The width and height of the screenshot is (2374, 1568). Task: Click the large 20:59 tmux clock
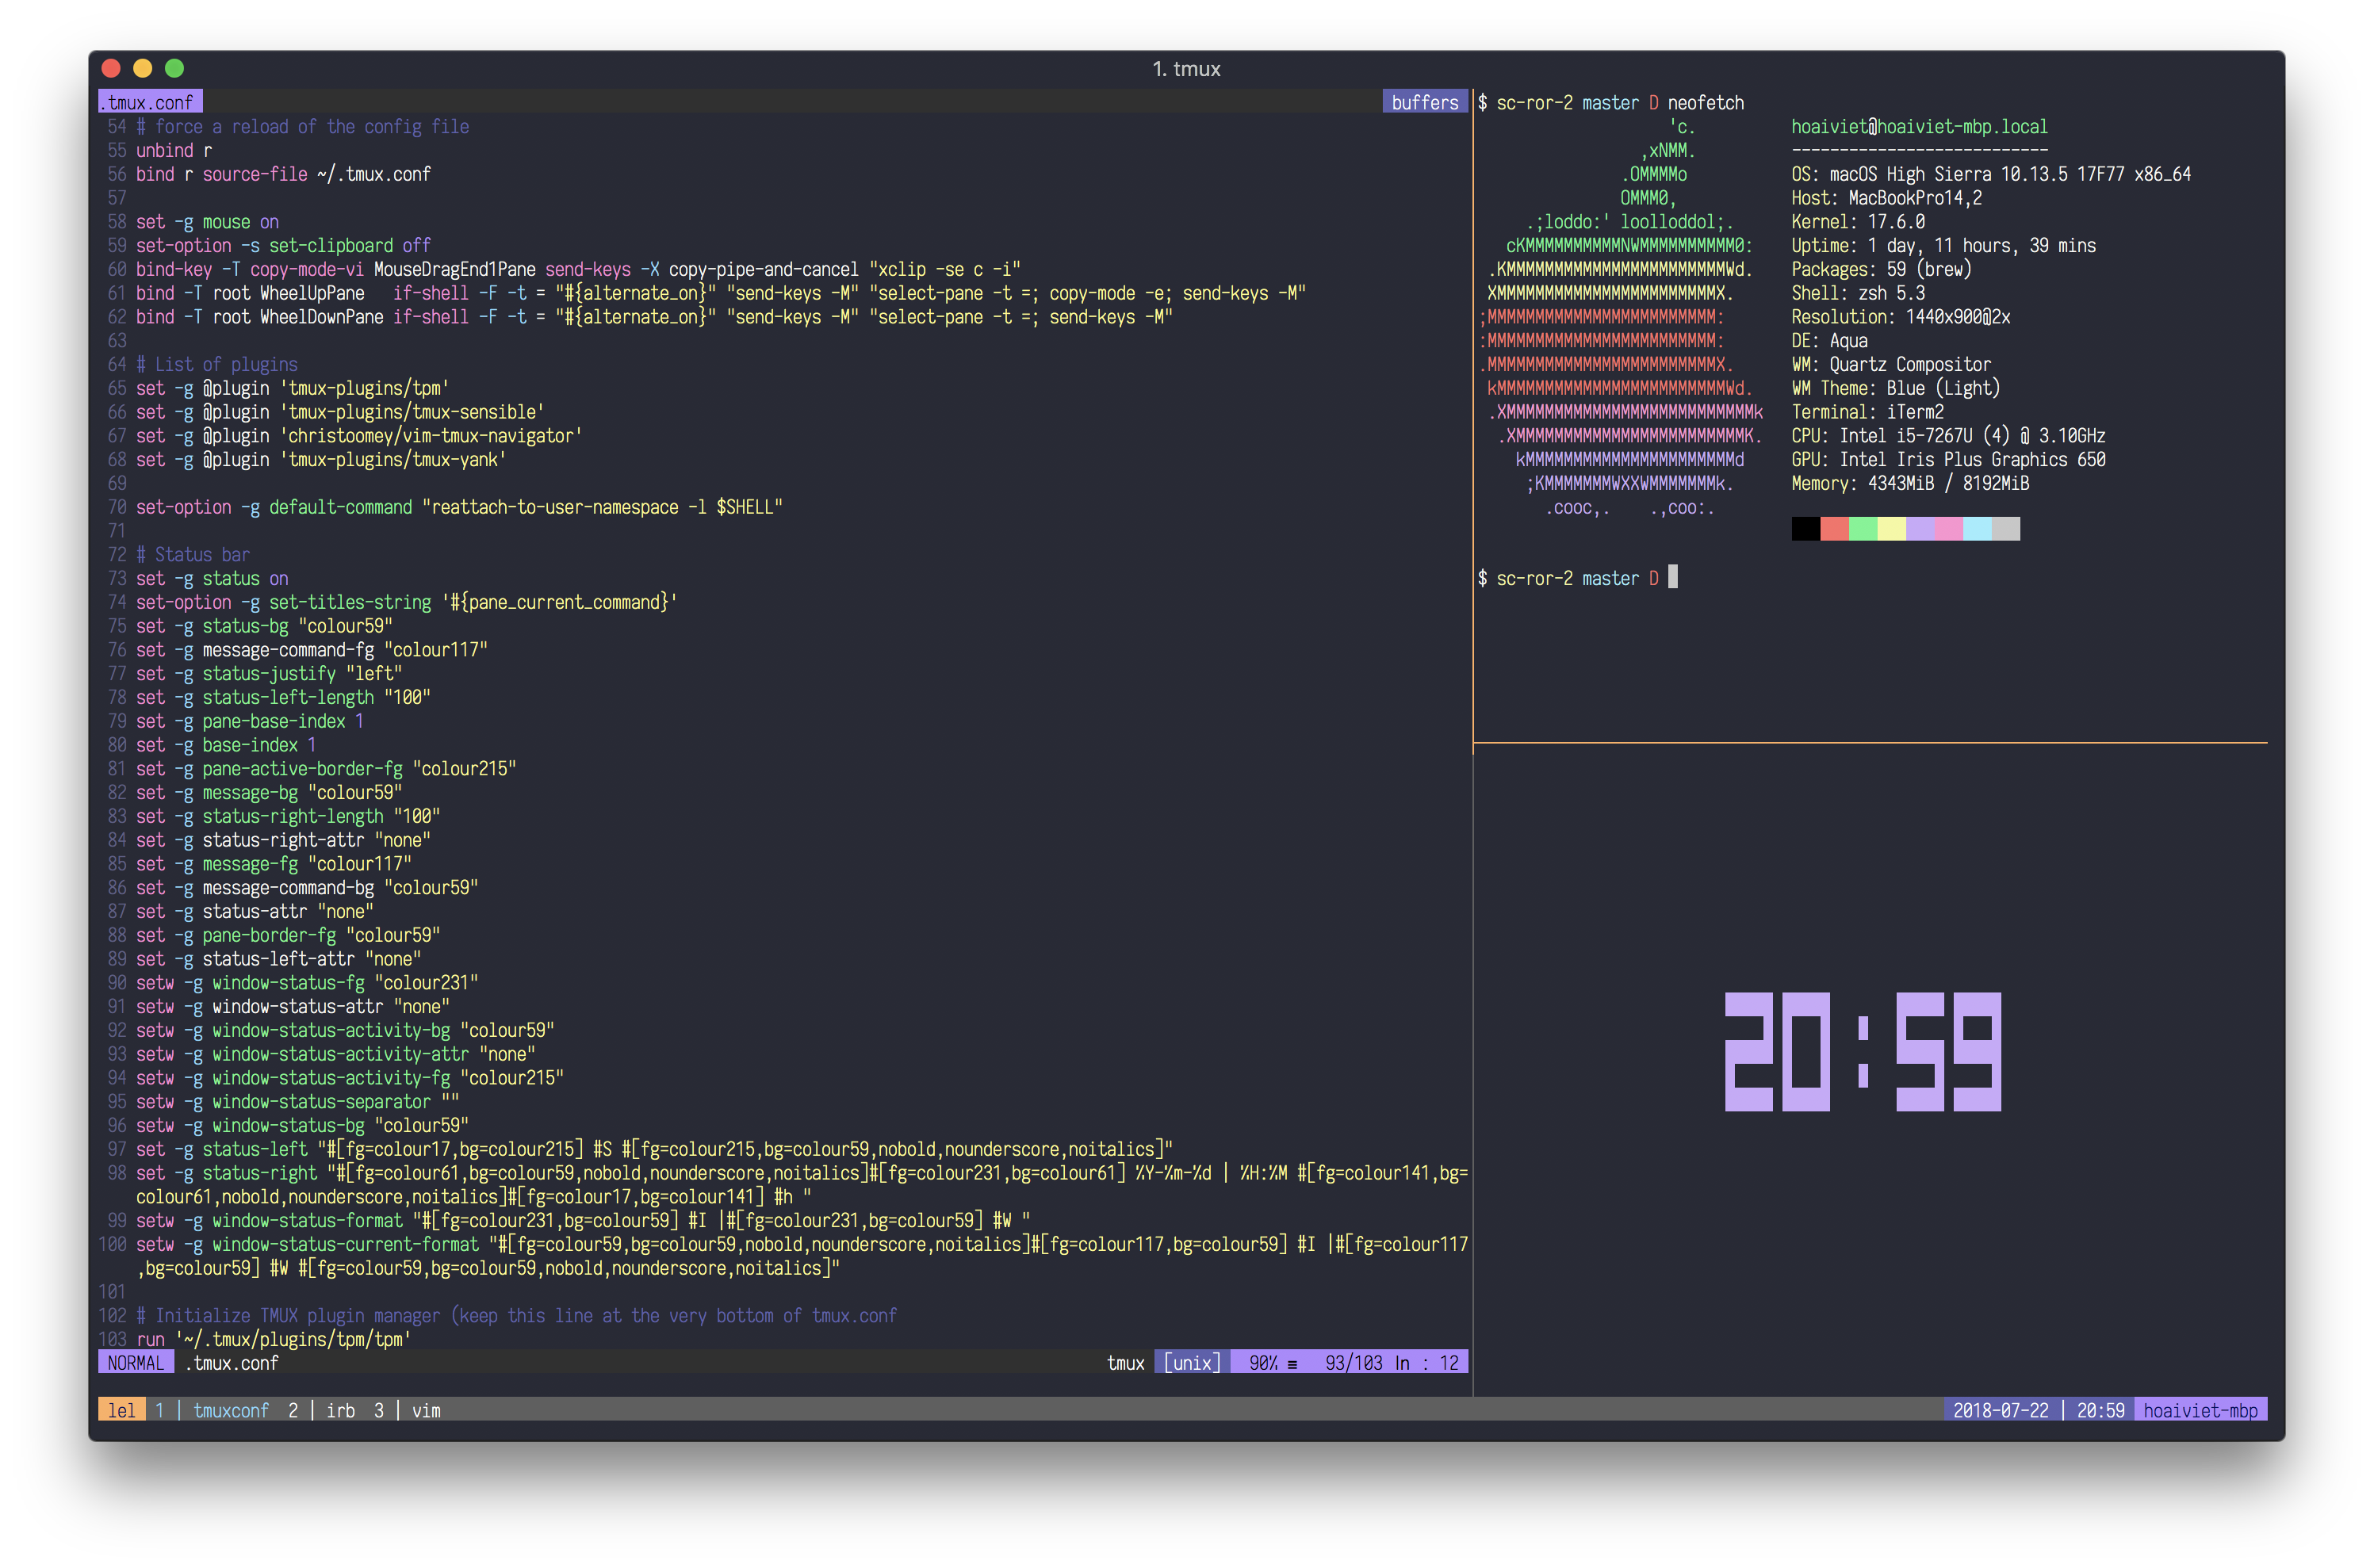pyautogui.click(x=1863, y=1052)
